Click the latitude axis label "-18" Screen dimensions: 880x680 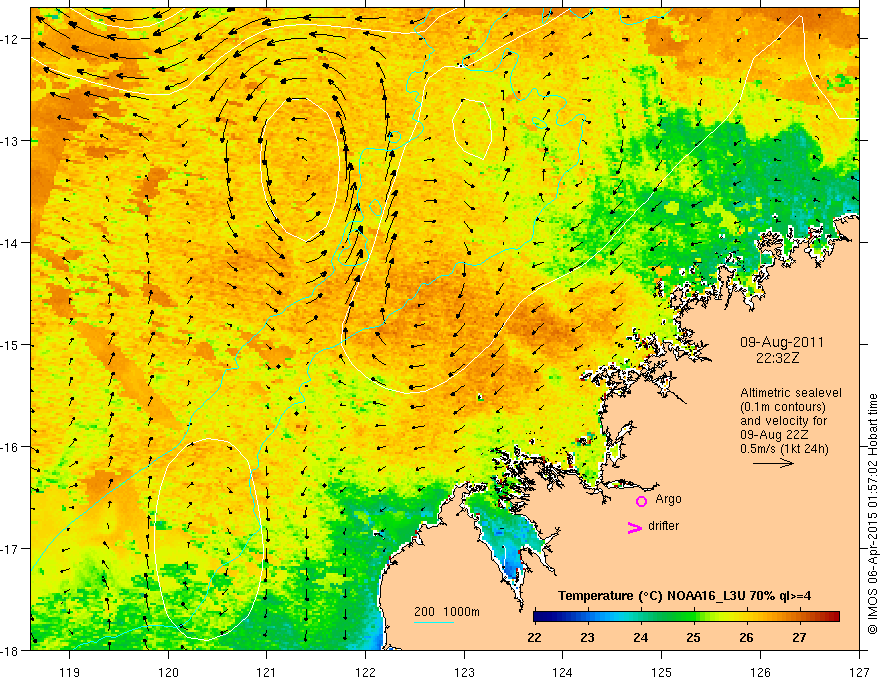11,650
